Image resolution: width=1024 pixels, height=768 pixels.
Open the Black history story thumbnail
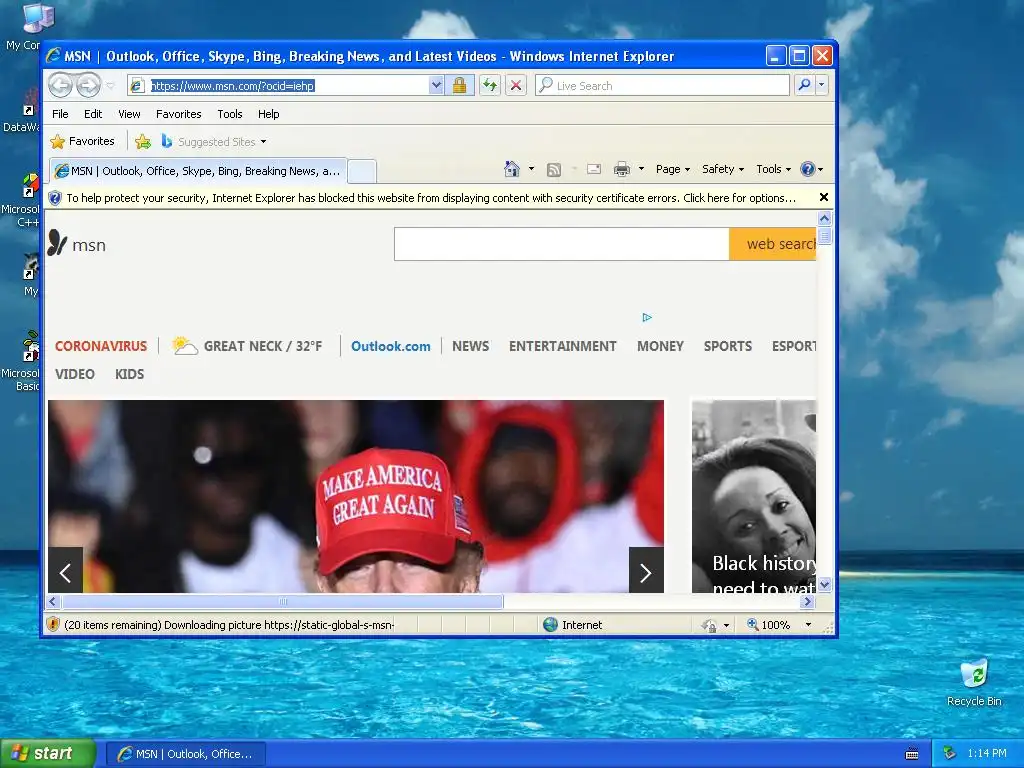click(x=754, y=496)
